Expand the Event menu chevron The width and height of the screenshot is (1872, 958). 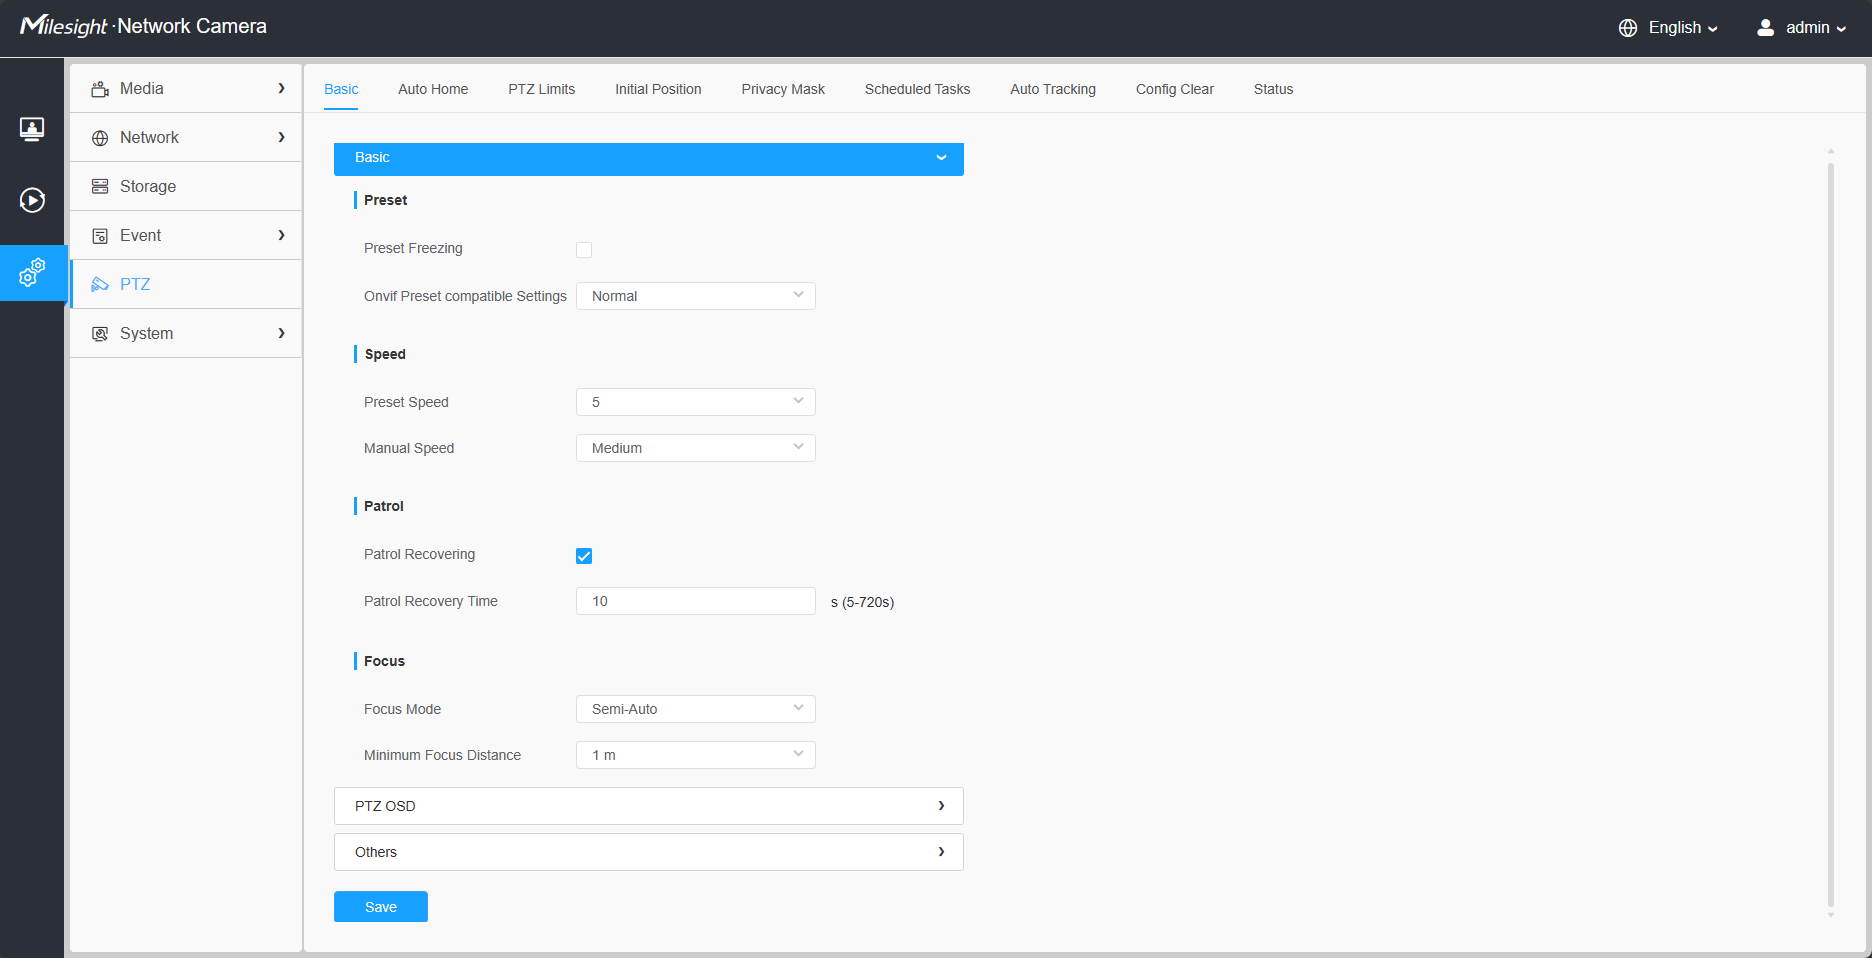[x=281, y=235]
